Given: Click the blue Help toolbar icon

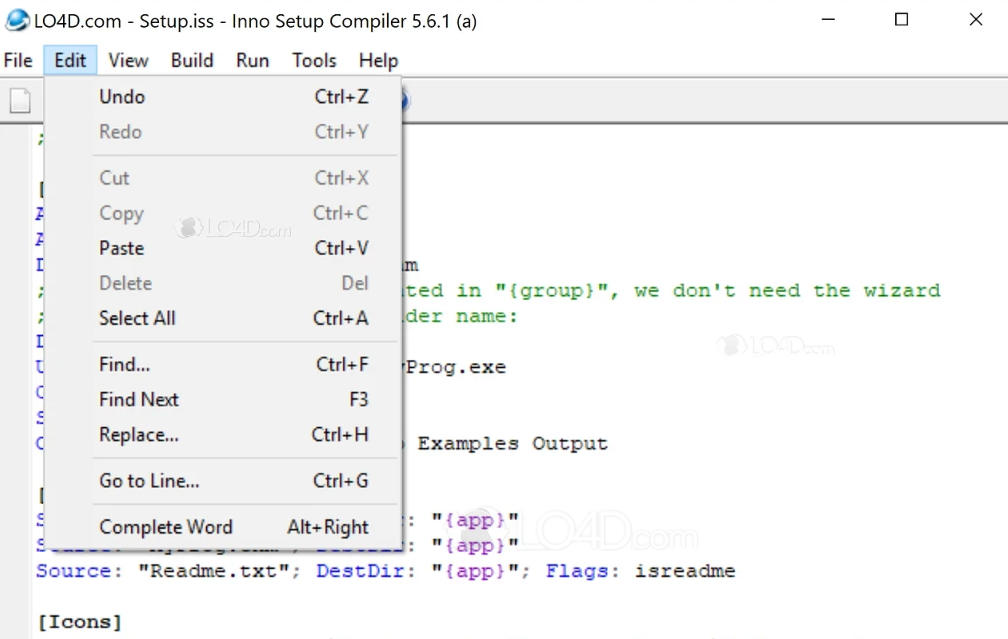Looking at the screenshot, I should tap(404, 100).
